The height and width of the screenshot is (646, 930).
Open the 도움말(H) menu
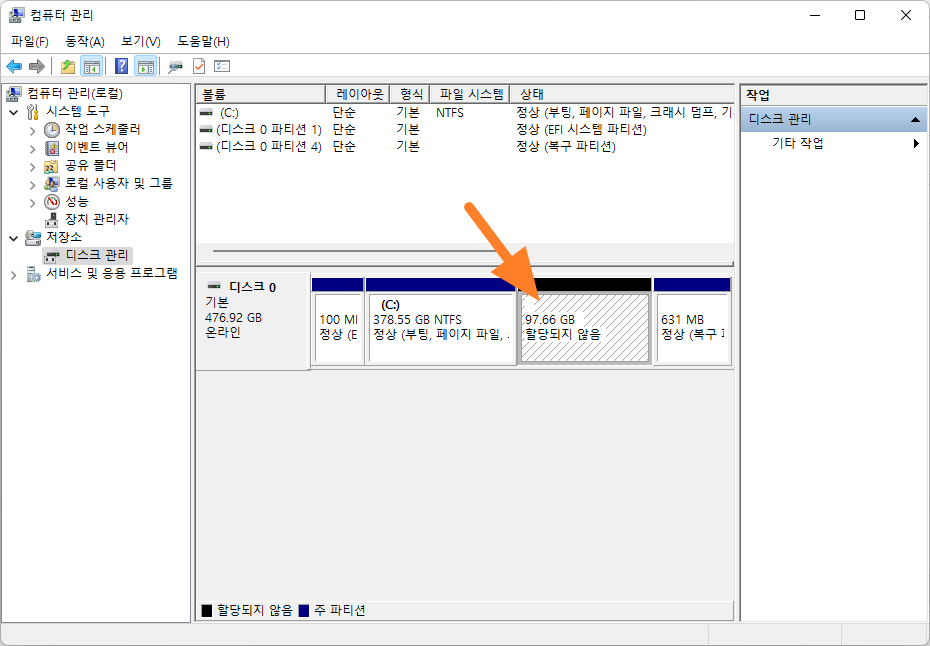[x=203, y=42]
